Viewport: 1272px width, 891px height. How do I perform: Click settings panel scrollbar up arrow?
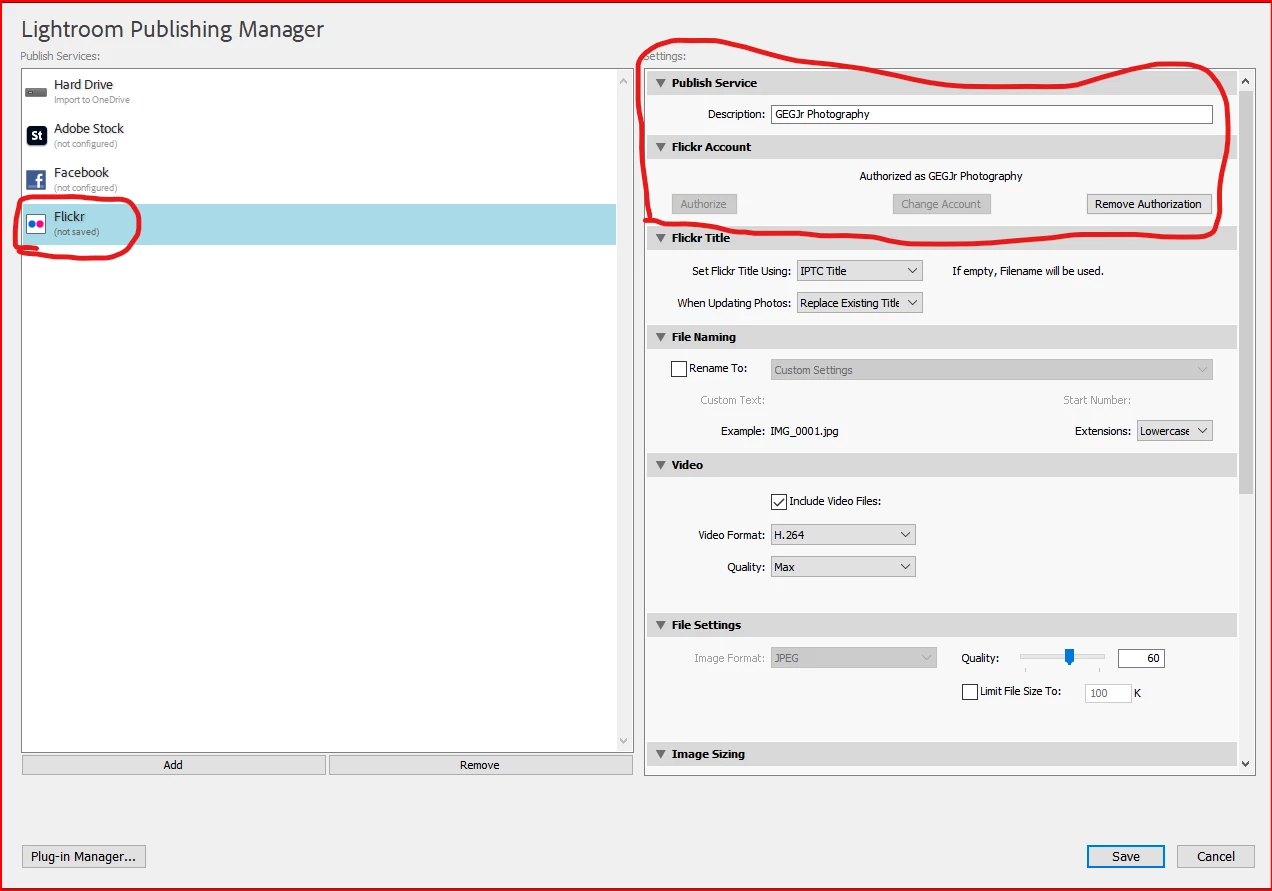click(x=1246, y=82)
